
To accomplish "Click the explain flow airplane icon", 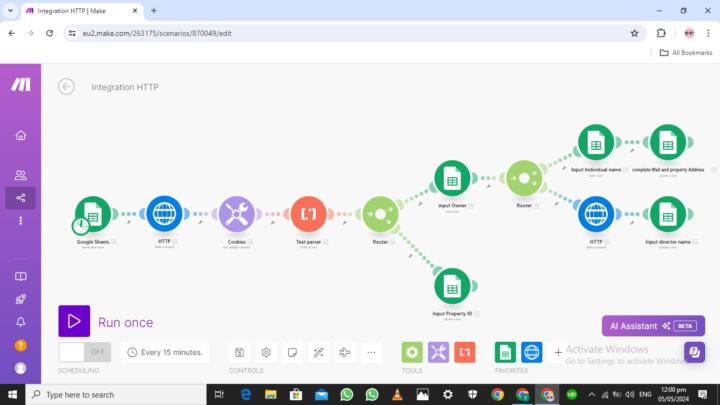I will point(345,352).
